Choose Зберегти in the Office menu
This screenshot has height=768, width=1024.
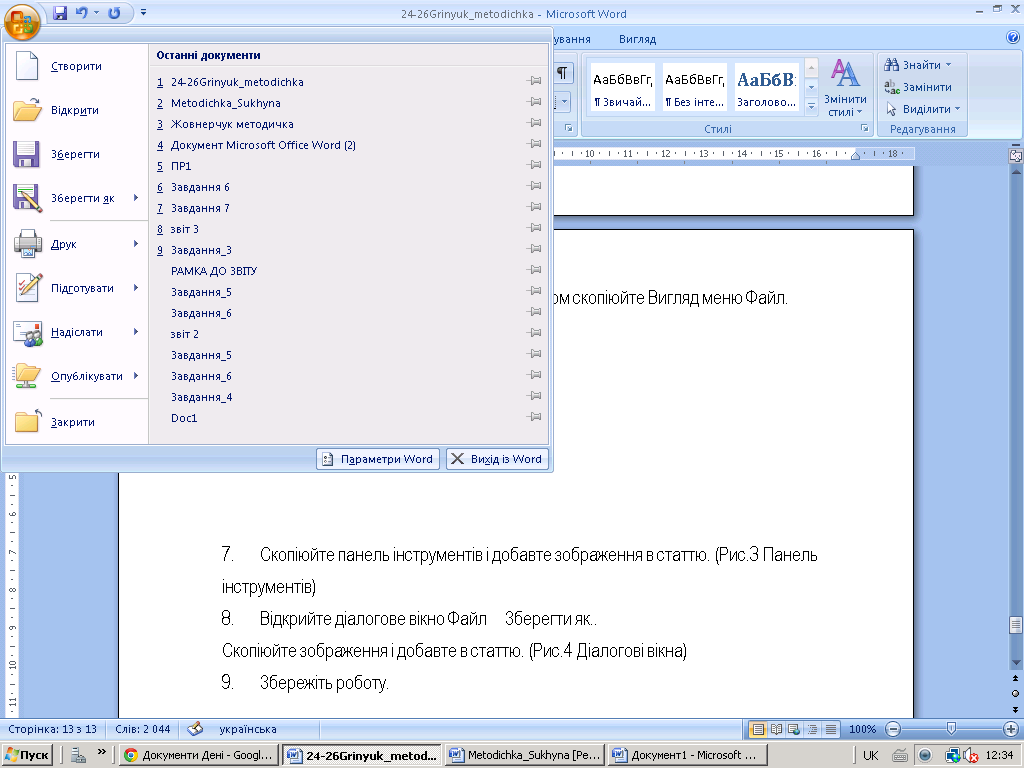tap(76, 154)
